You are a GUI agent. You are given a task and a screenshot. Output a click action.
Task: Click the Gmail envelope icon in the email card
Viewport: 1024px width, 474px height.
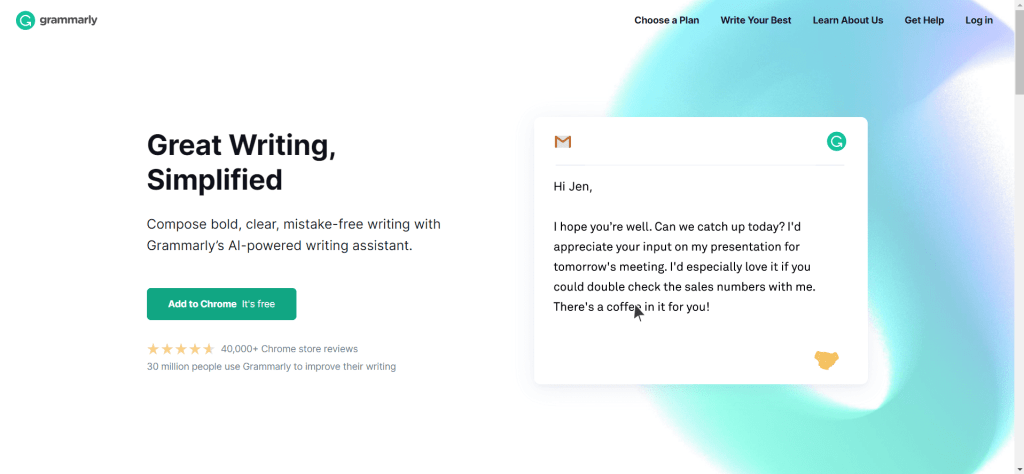coord(563,142)
